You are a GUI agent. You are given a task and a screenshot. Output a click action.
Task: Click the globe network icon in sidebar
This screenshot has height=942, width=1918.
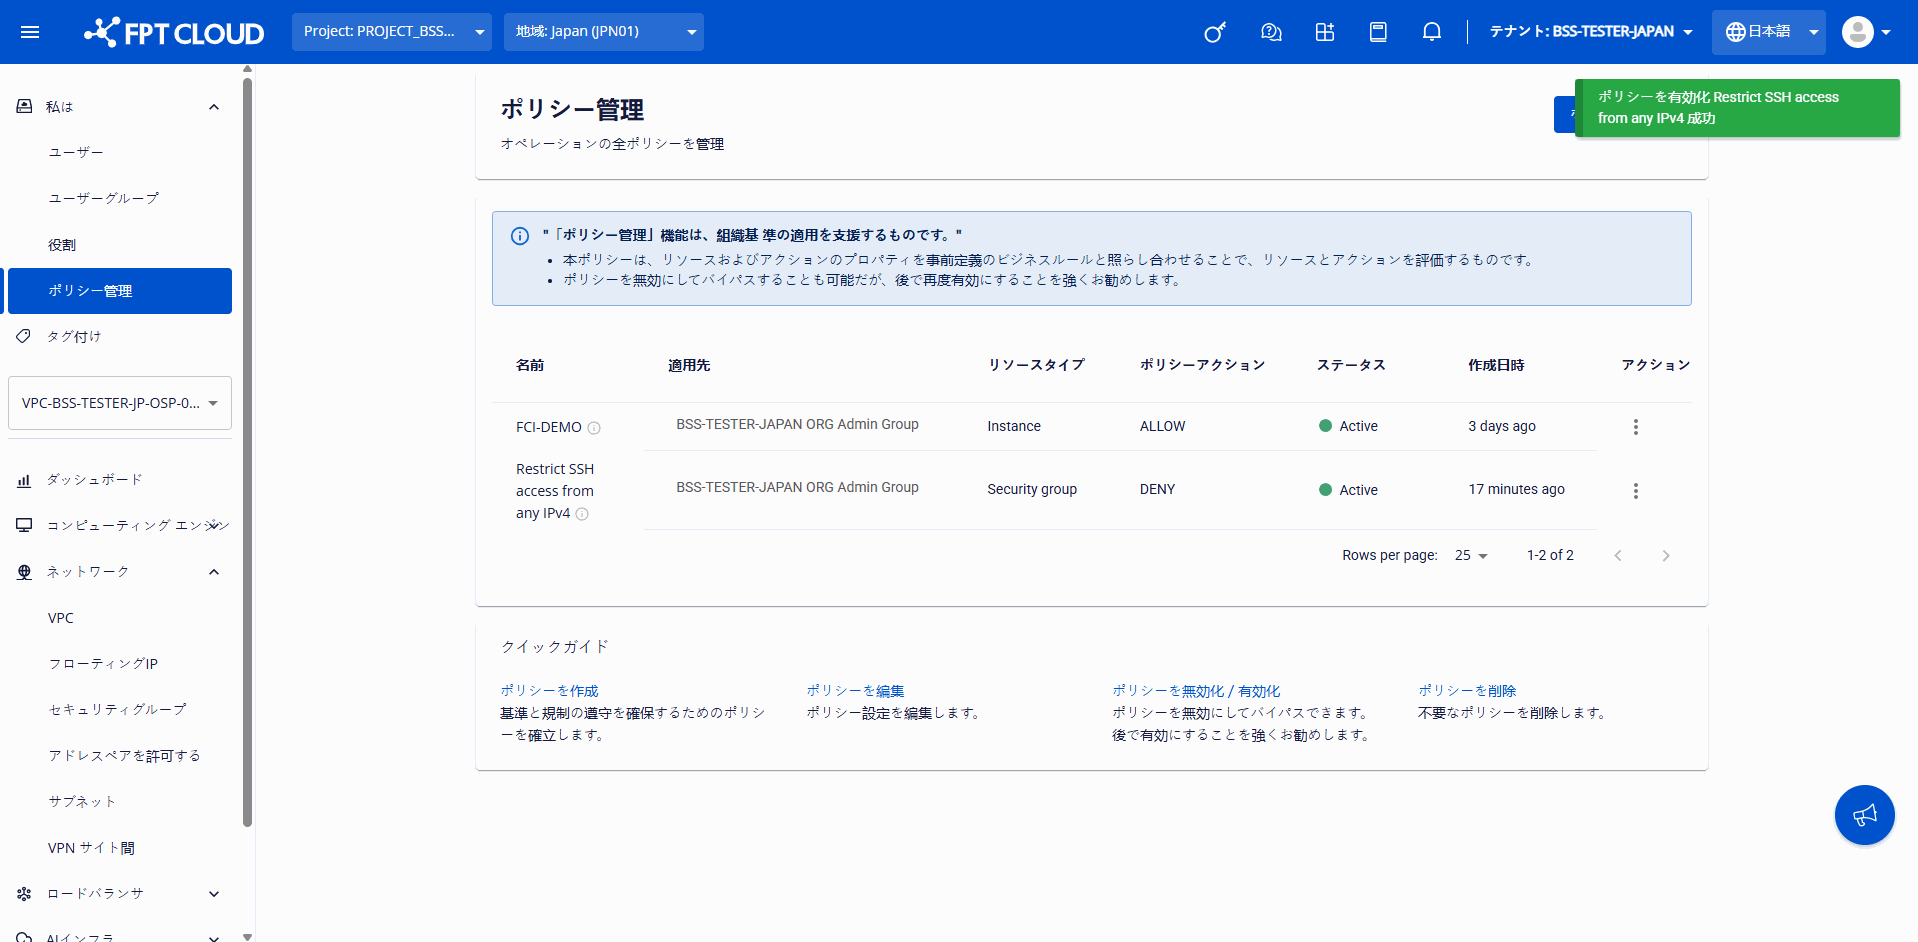(24, 572)
